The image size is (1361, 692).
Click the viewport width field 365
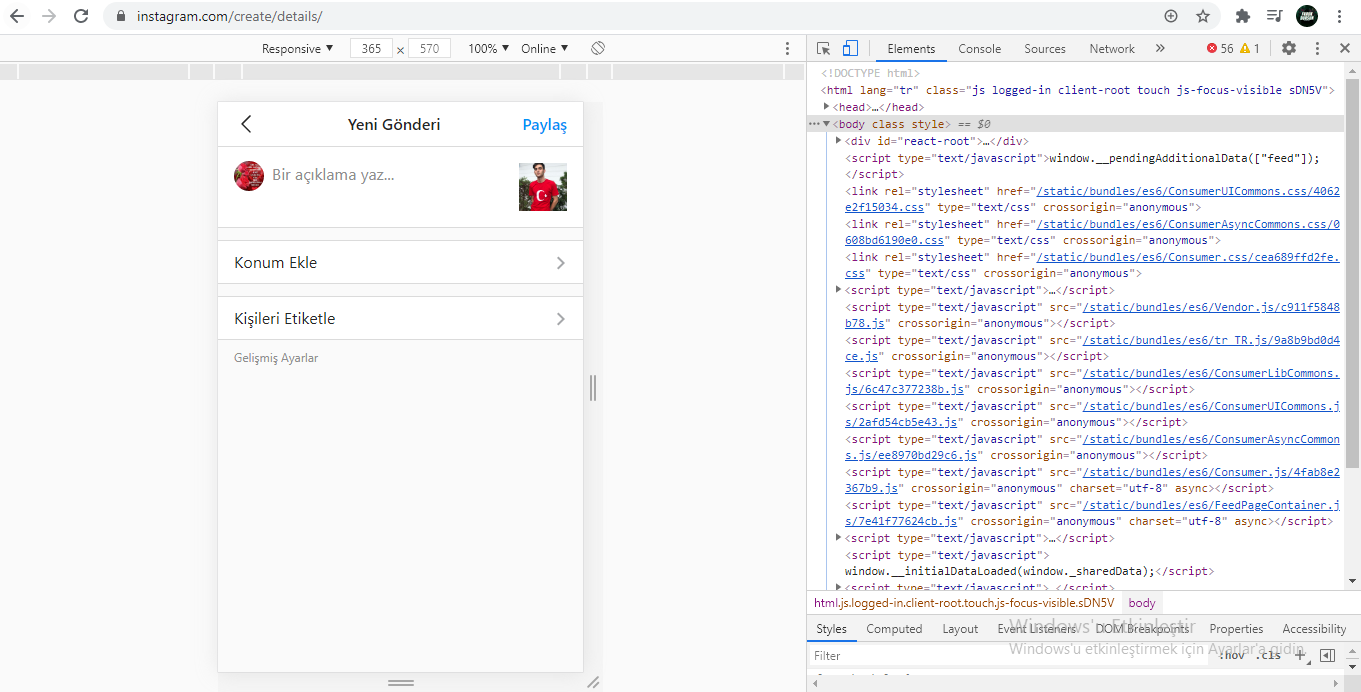pyautogui.click(x=372, y=48)
